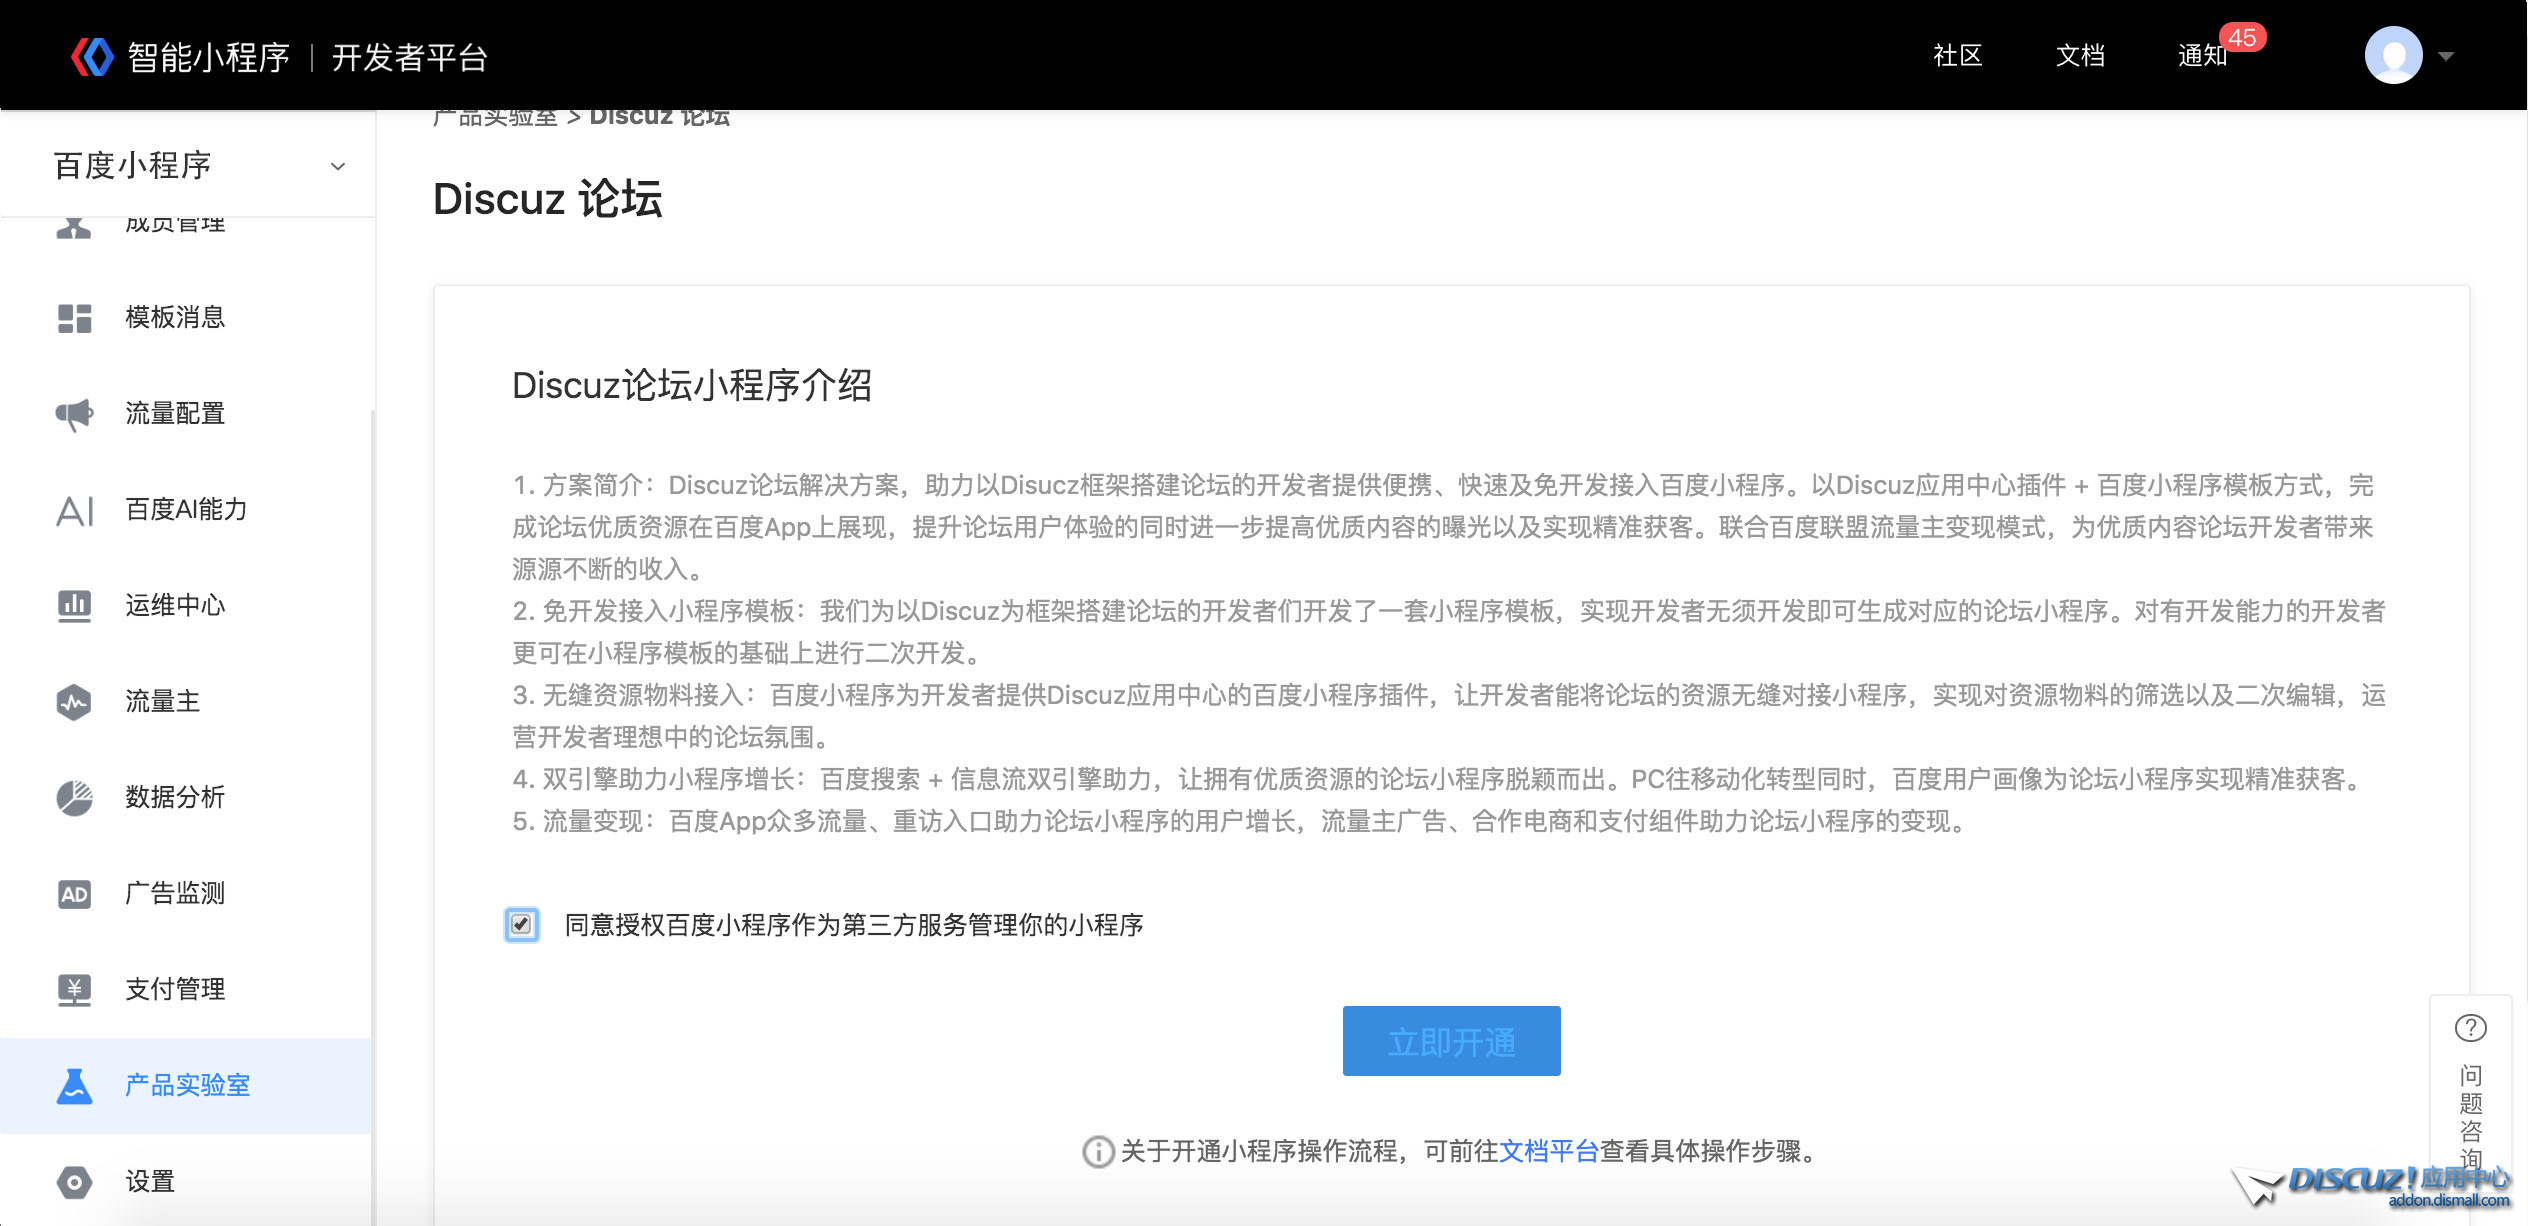This screenshot has width=2528, height=1226.
Task: Click the 广告监测 AD icon
Action: coord(74,894)
